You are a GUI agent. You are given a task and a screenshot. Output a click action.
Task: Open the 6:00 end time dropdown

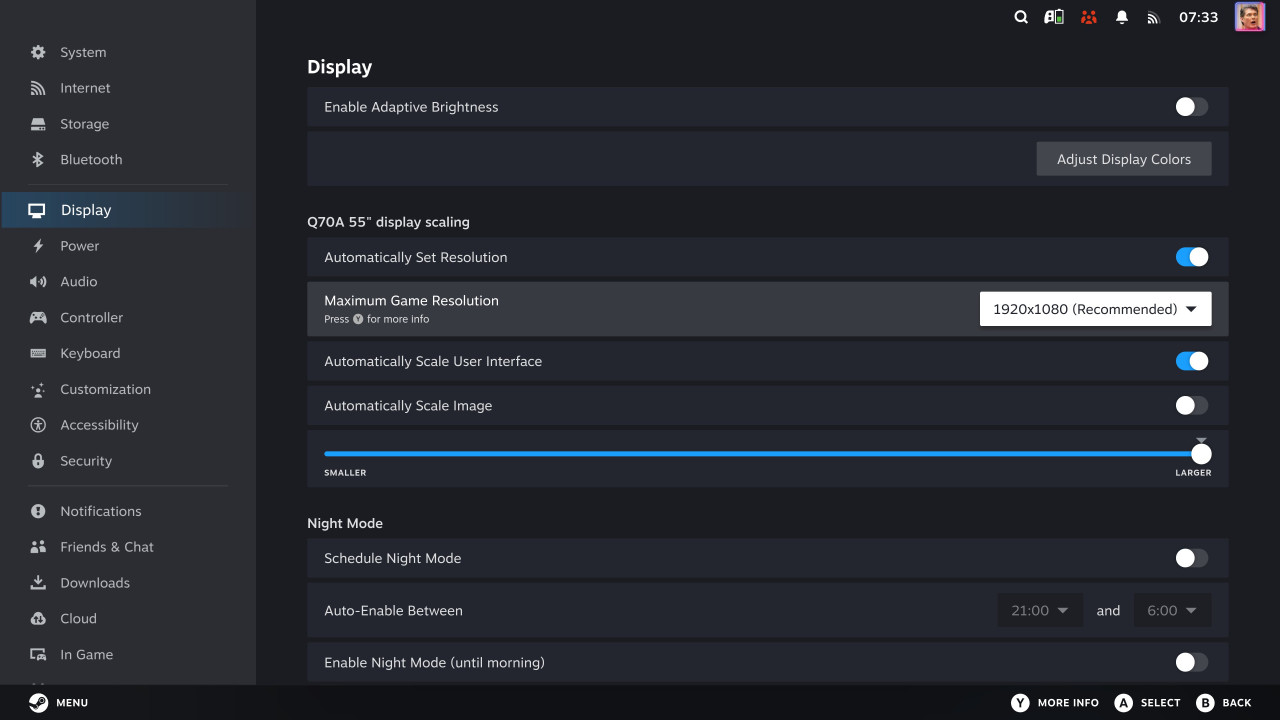pos(1172,610)
